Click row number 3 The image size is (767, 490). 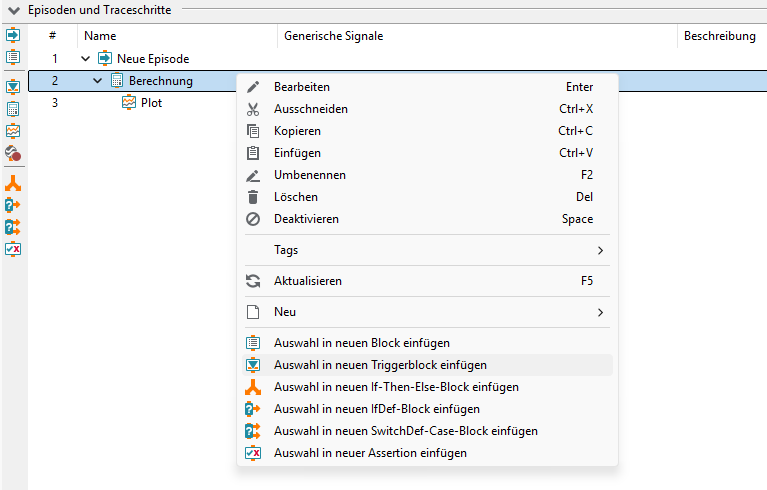coord(55,103)
